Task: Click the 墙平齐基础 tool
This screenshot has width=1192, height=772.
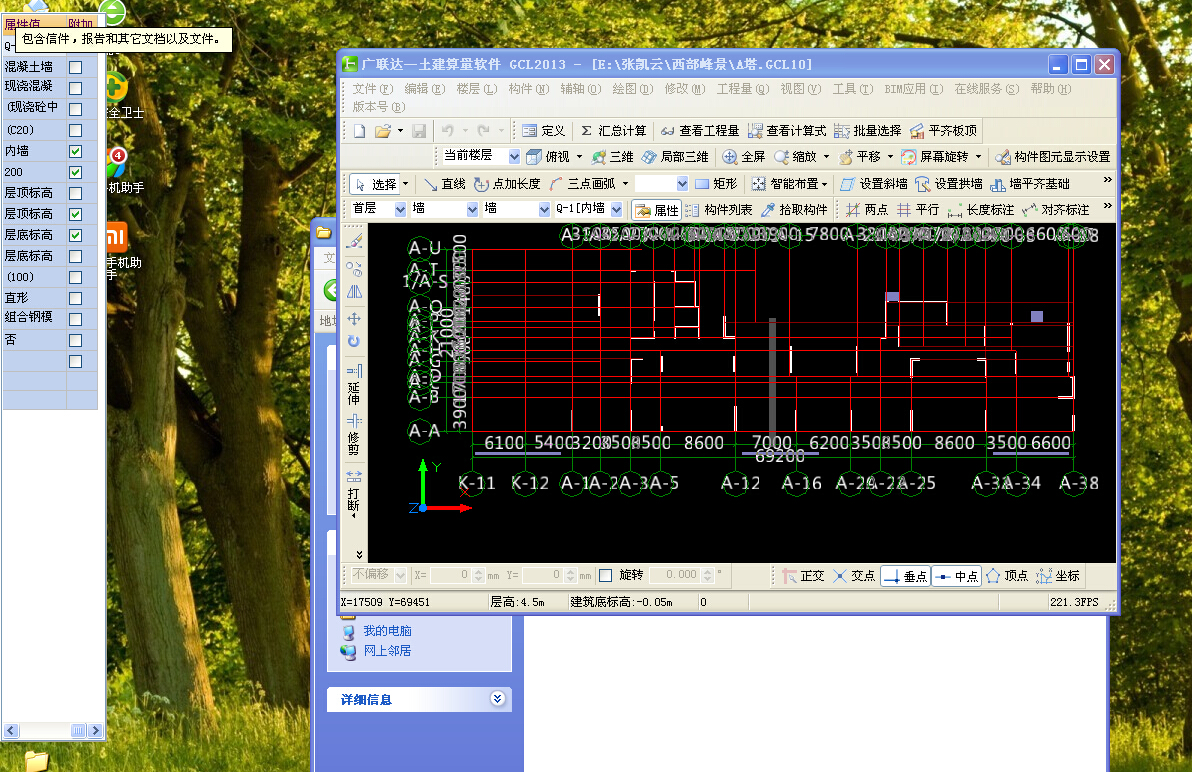Action: click(1030, 184)
